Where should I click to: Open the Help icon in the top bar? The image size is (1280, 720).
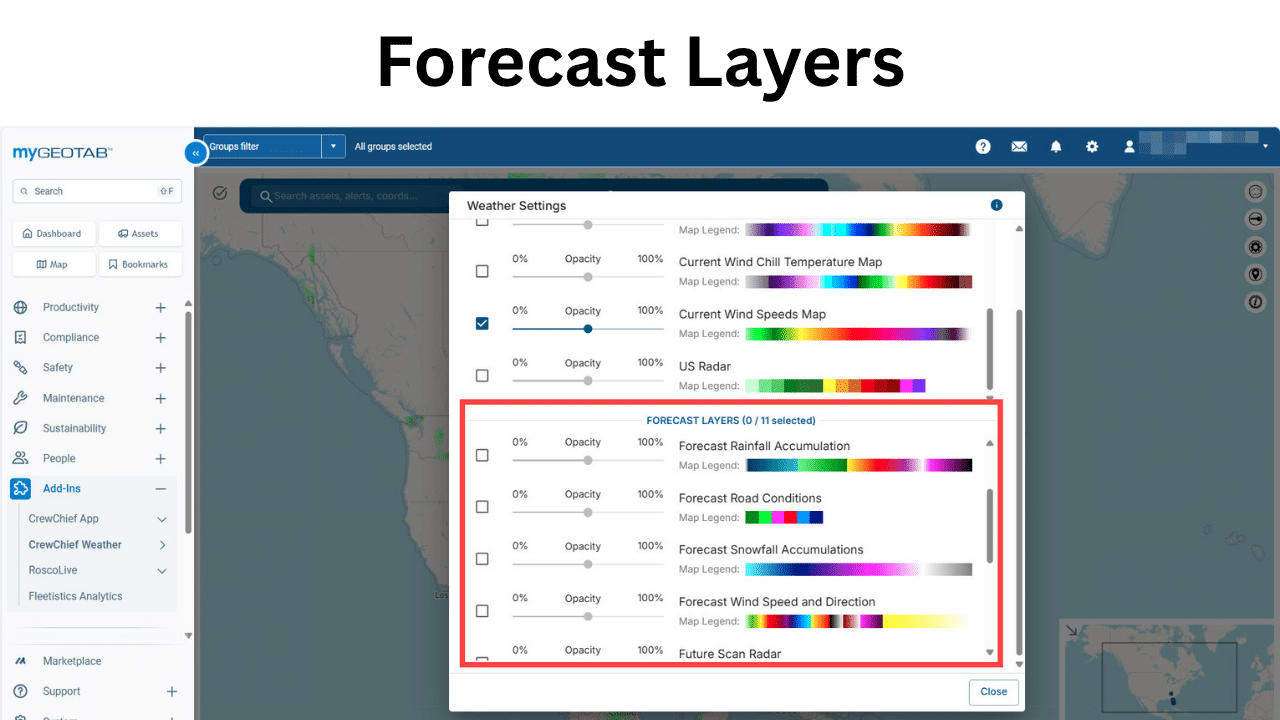[983, 146]
